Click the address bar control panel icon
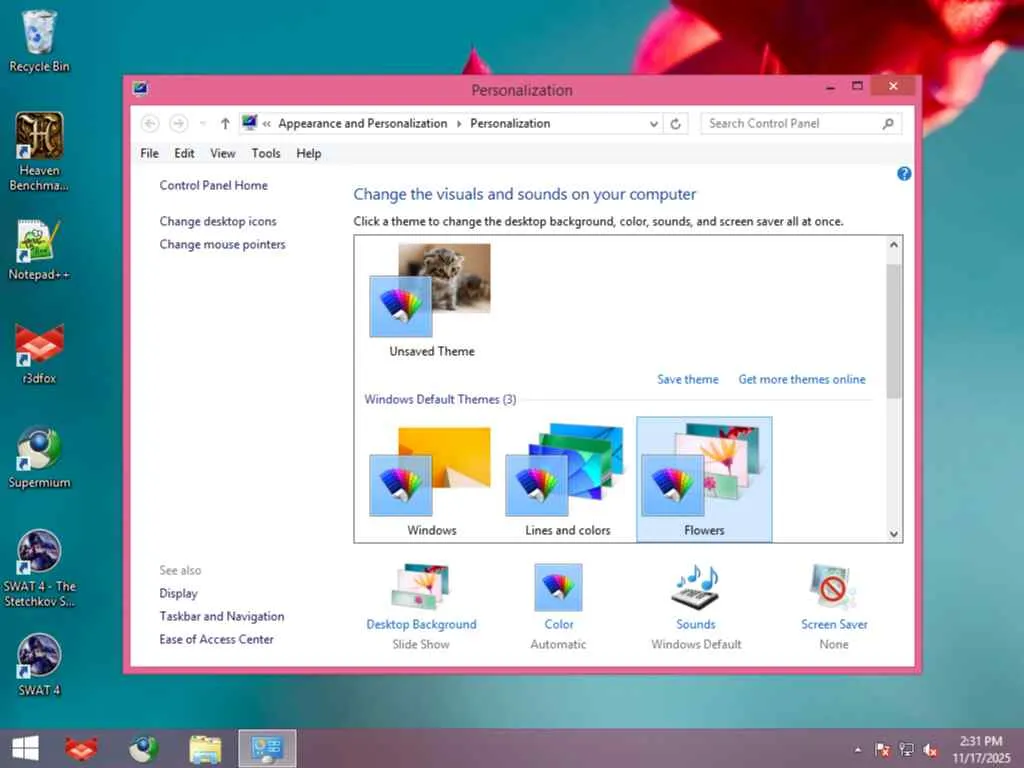 coord(249,122)
